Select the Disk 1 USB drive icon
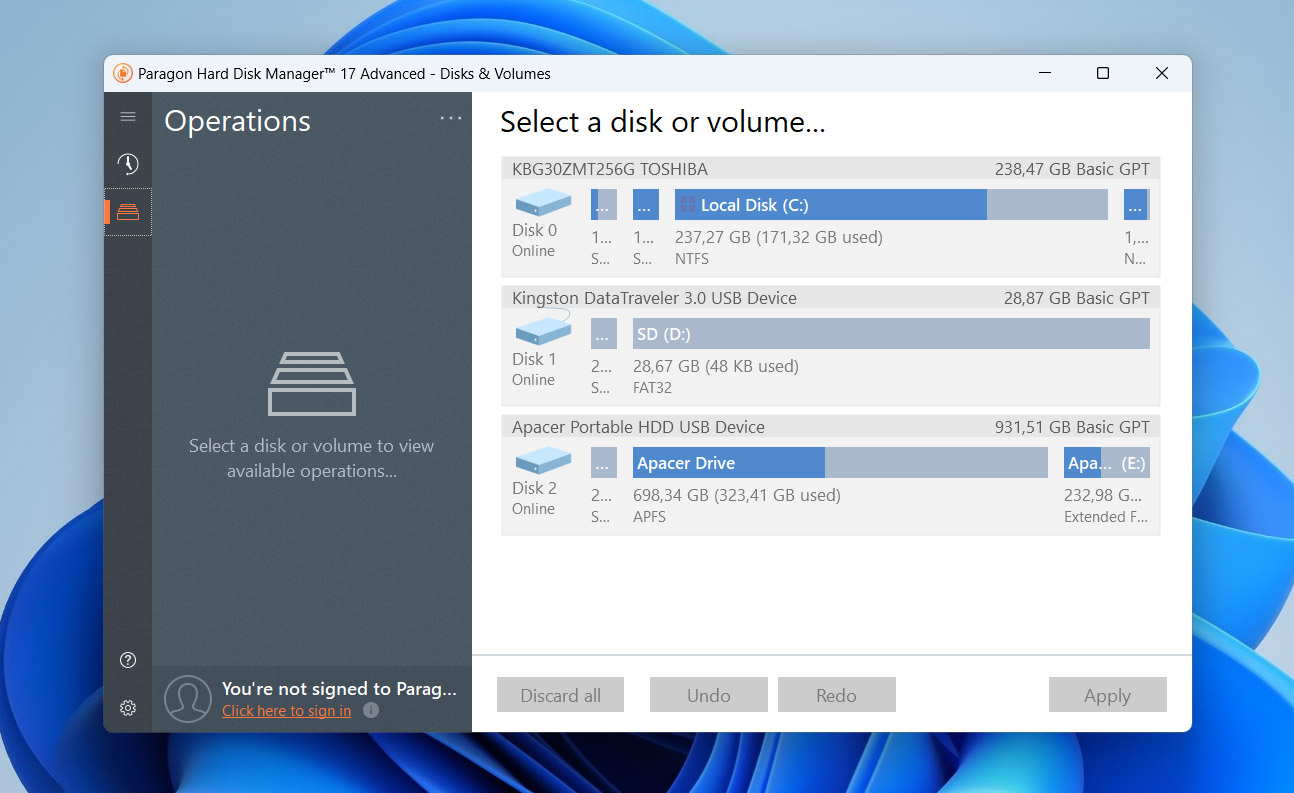The image size is (1294, 793). coord(543,331)
